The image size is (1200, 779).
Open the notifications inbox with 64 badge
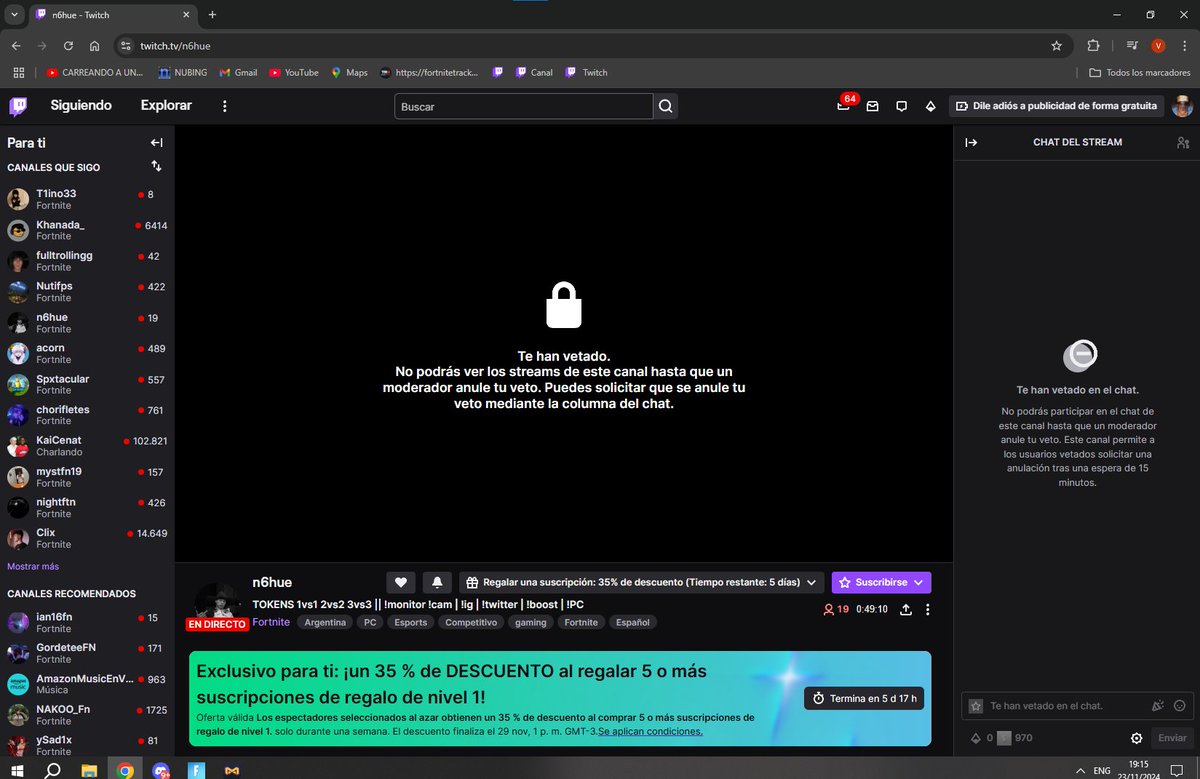[844, 106]
